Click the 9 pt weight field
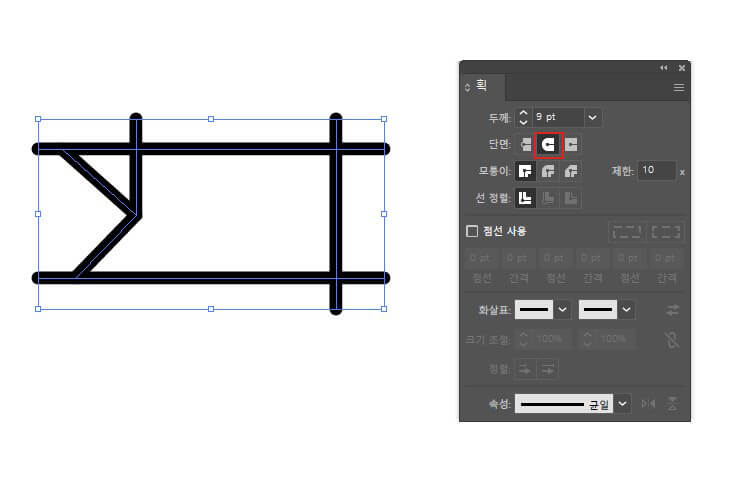Viewport: 737px width, 489px height. tap(558, 118)
